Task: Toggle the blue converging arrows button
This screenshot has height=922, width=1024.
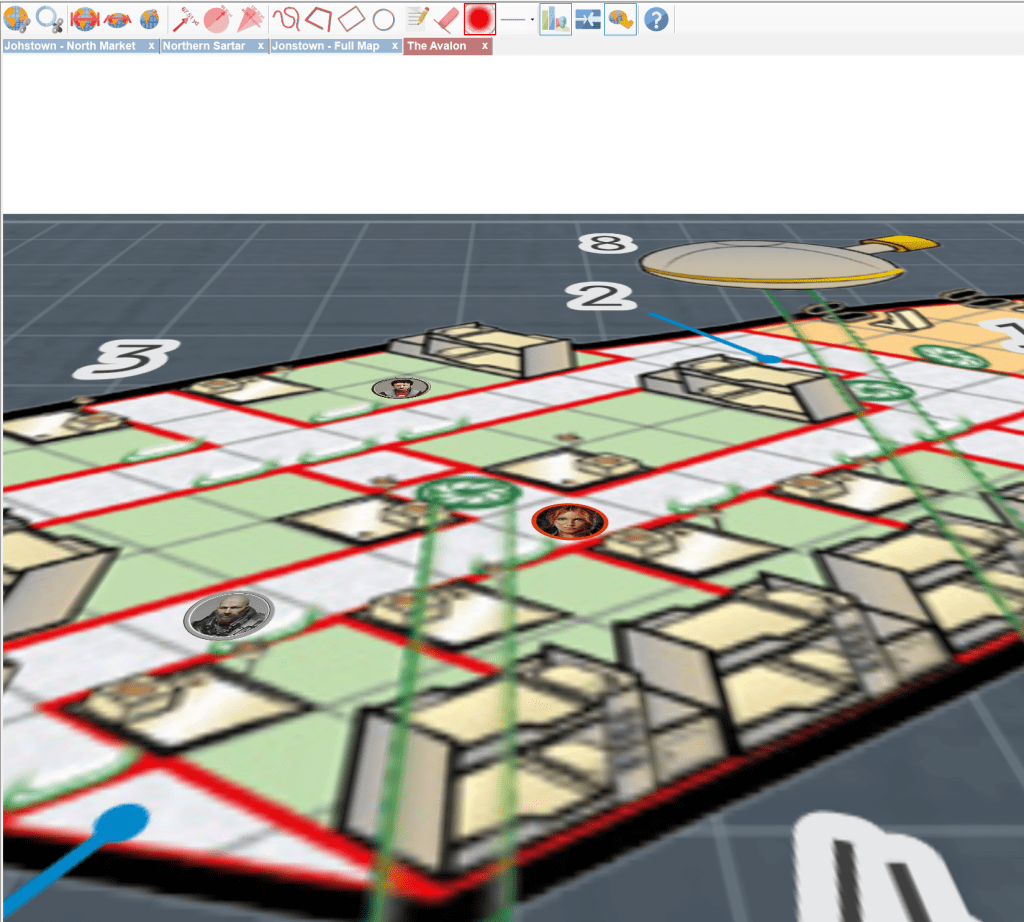Action: click(587, 19)
